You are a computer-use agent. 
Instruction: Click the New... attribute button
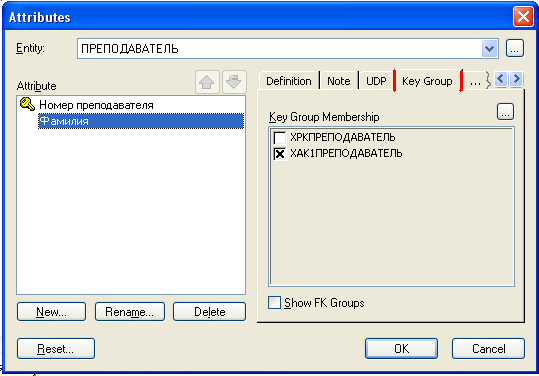[51, 312]
